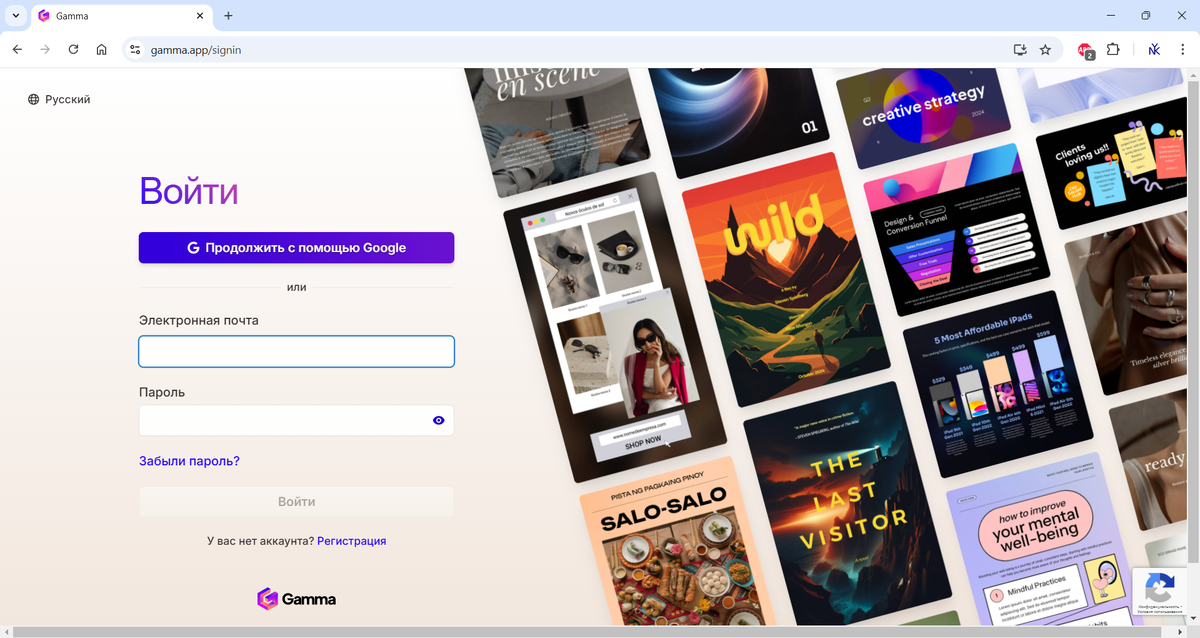The image size is (1200, 638).
Task: Go to the home page icon
Action: pyautogui.click(x=101, y=49)
